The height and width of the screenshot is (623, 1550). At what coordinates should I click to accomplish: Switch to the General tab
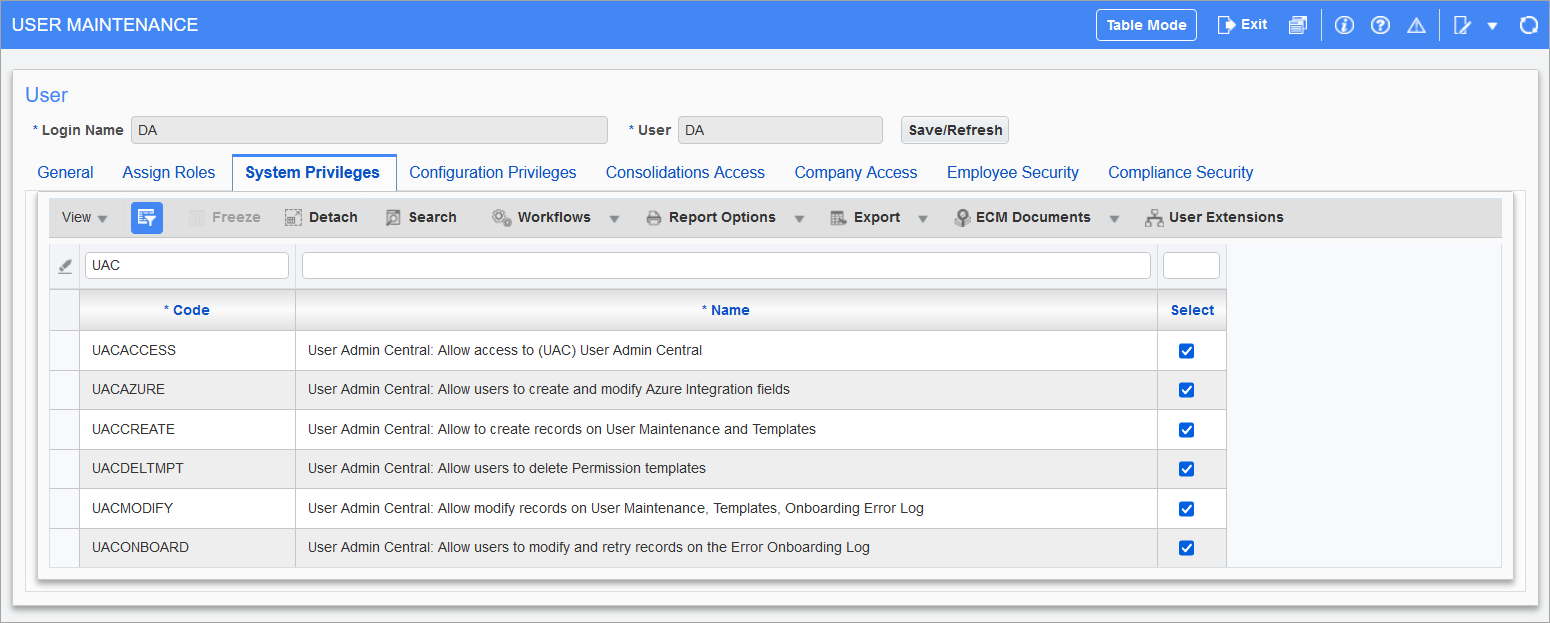click(66, 172)
